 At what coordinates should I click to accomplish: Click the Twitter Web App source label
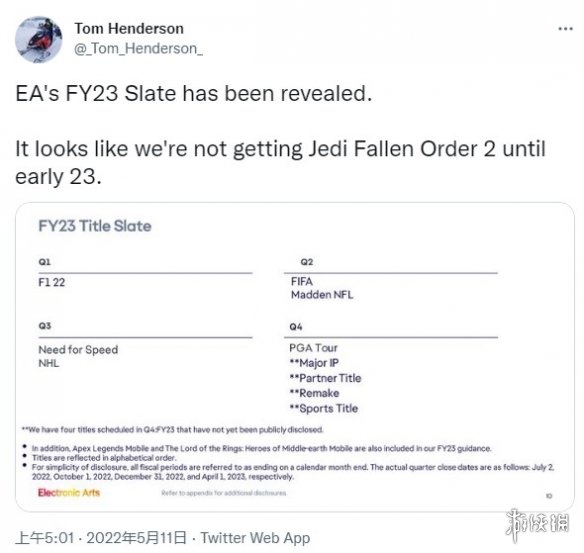click(x=255, y=538)
